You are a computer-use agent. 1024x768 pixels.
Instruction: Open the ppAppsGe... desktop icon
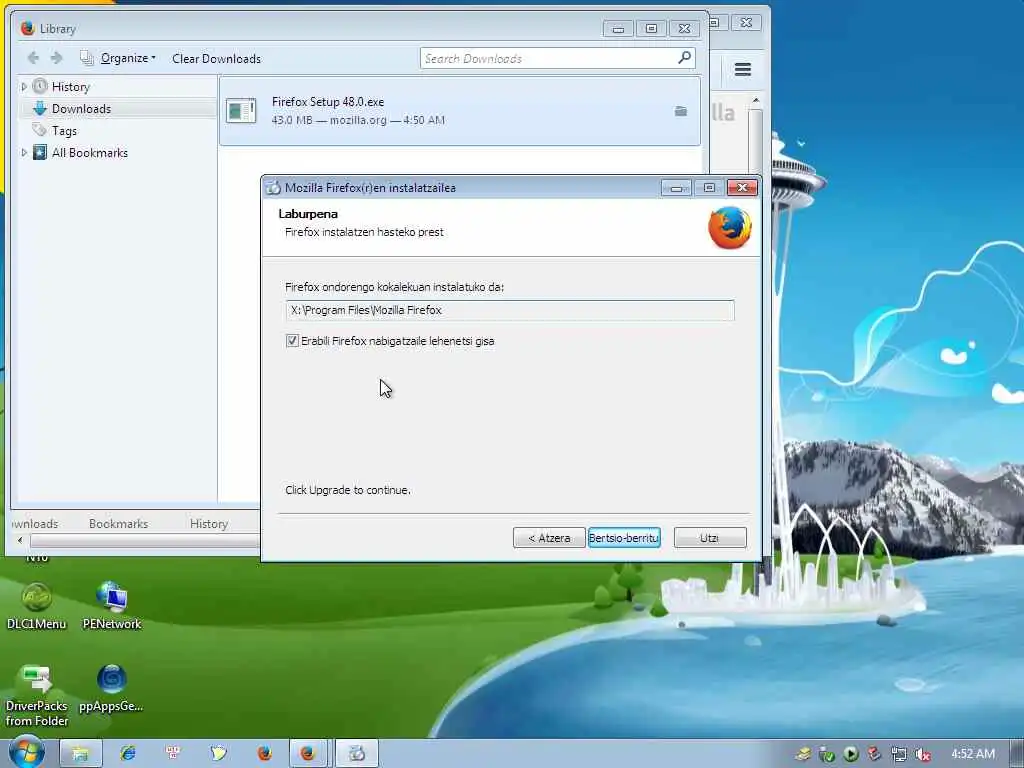pos(111,688)
